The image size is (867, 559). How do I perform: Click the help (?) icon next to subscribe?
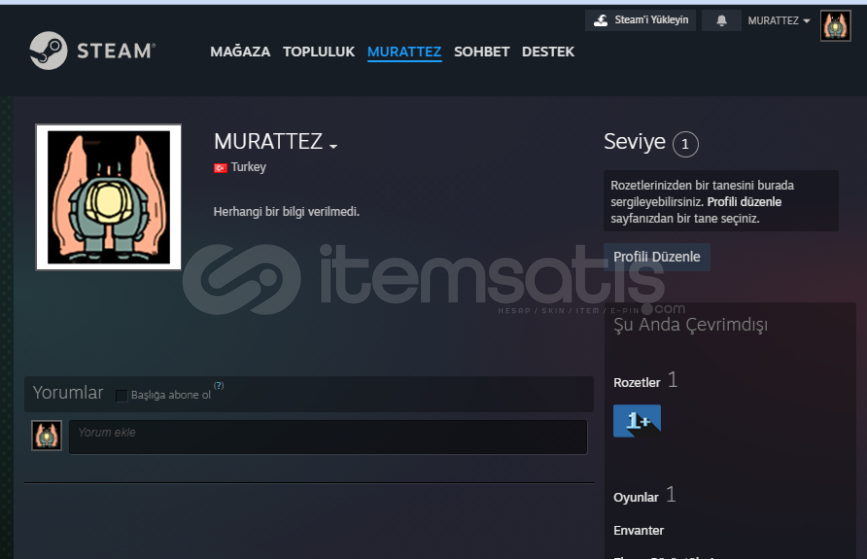(219, 385)
